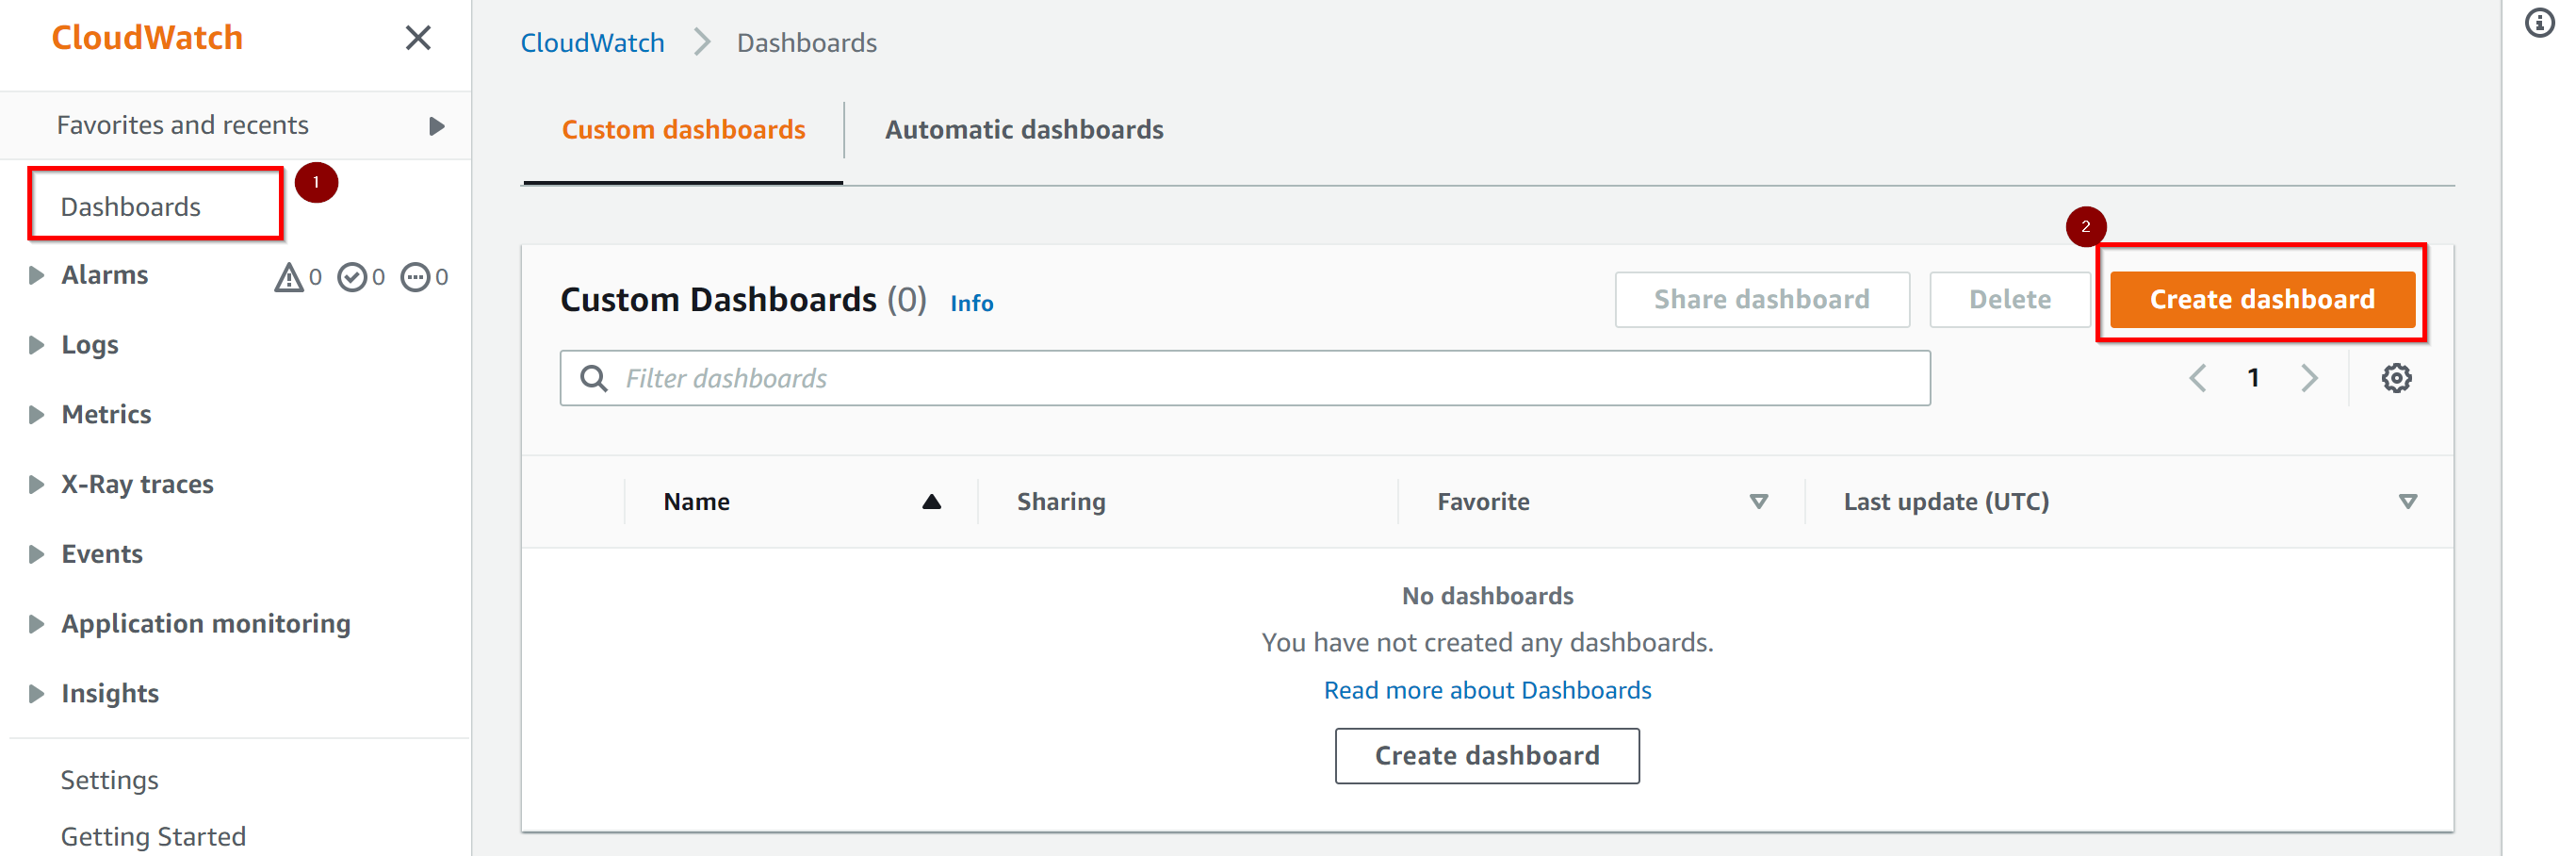Open Dashboards in the sidebar
The width and height of the screenshot is (2576, 856).
tap(131, 207)
